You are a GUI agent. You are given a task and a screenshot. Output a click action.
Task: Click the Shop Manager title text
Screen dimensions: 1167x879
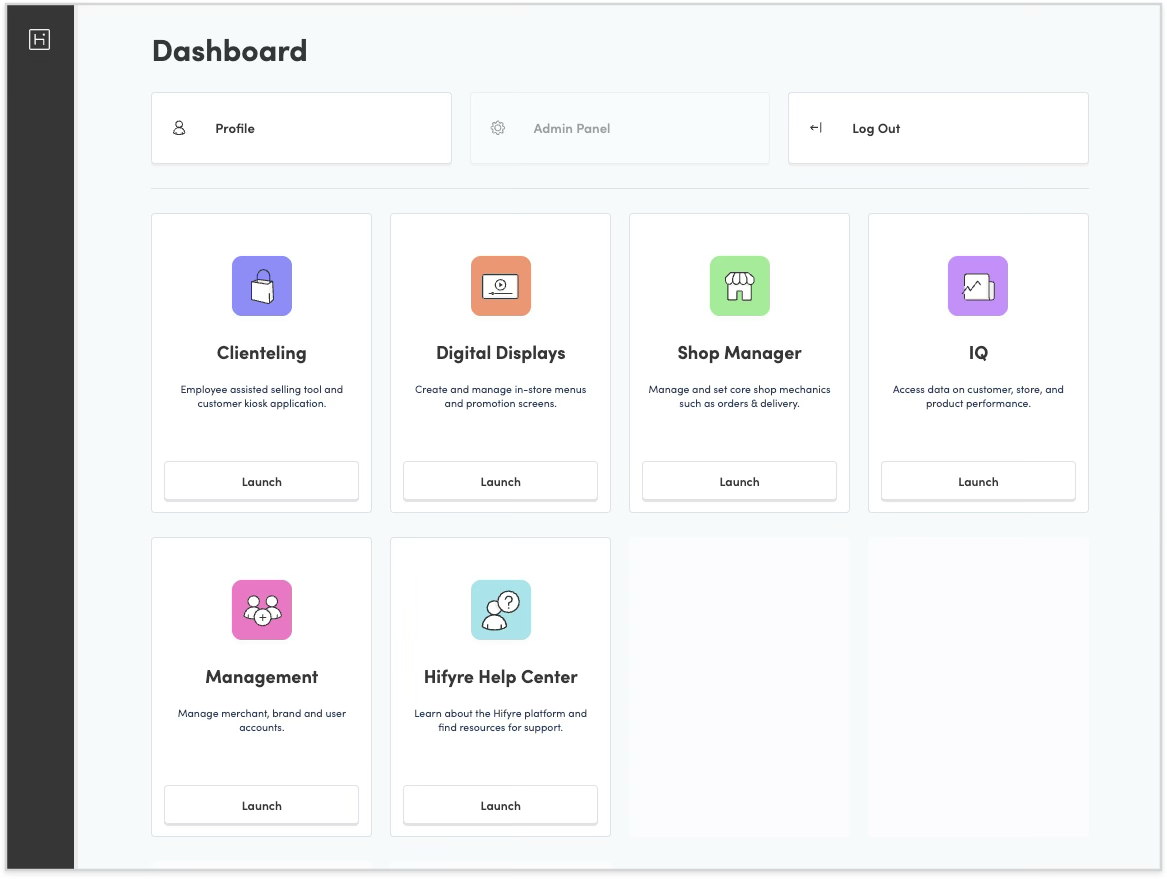[x=739, y=353]
